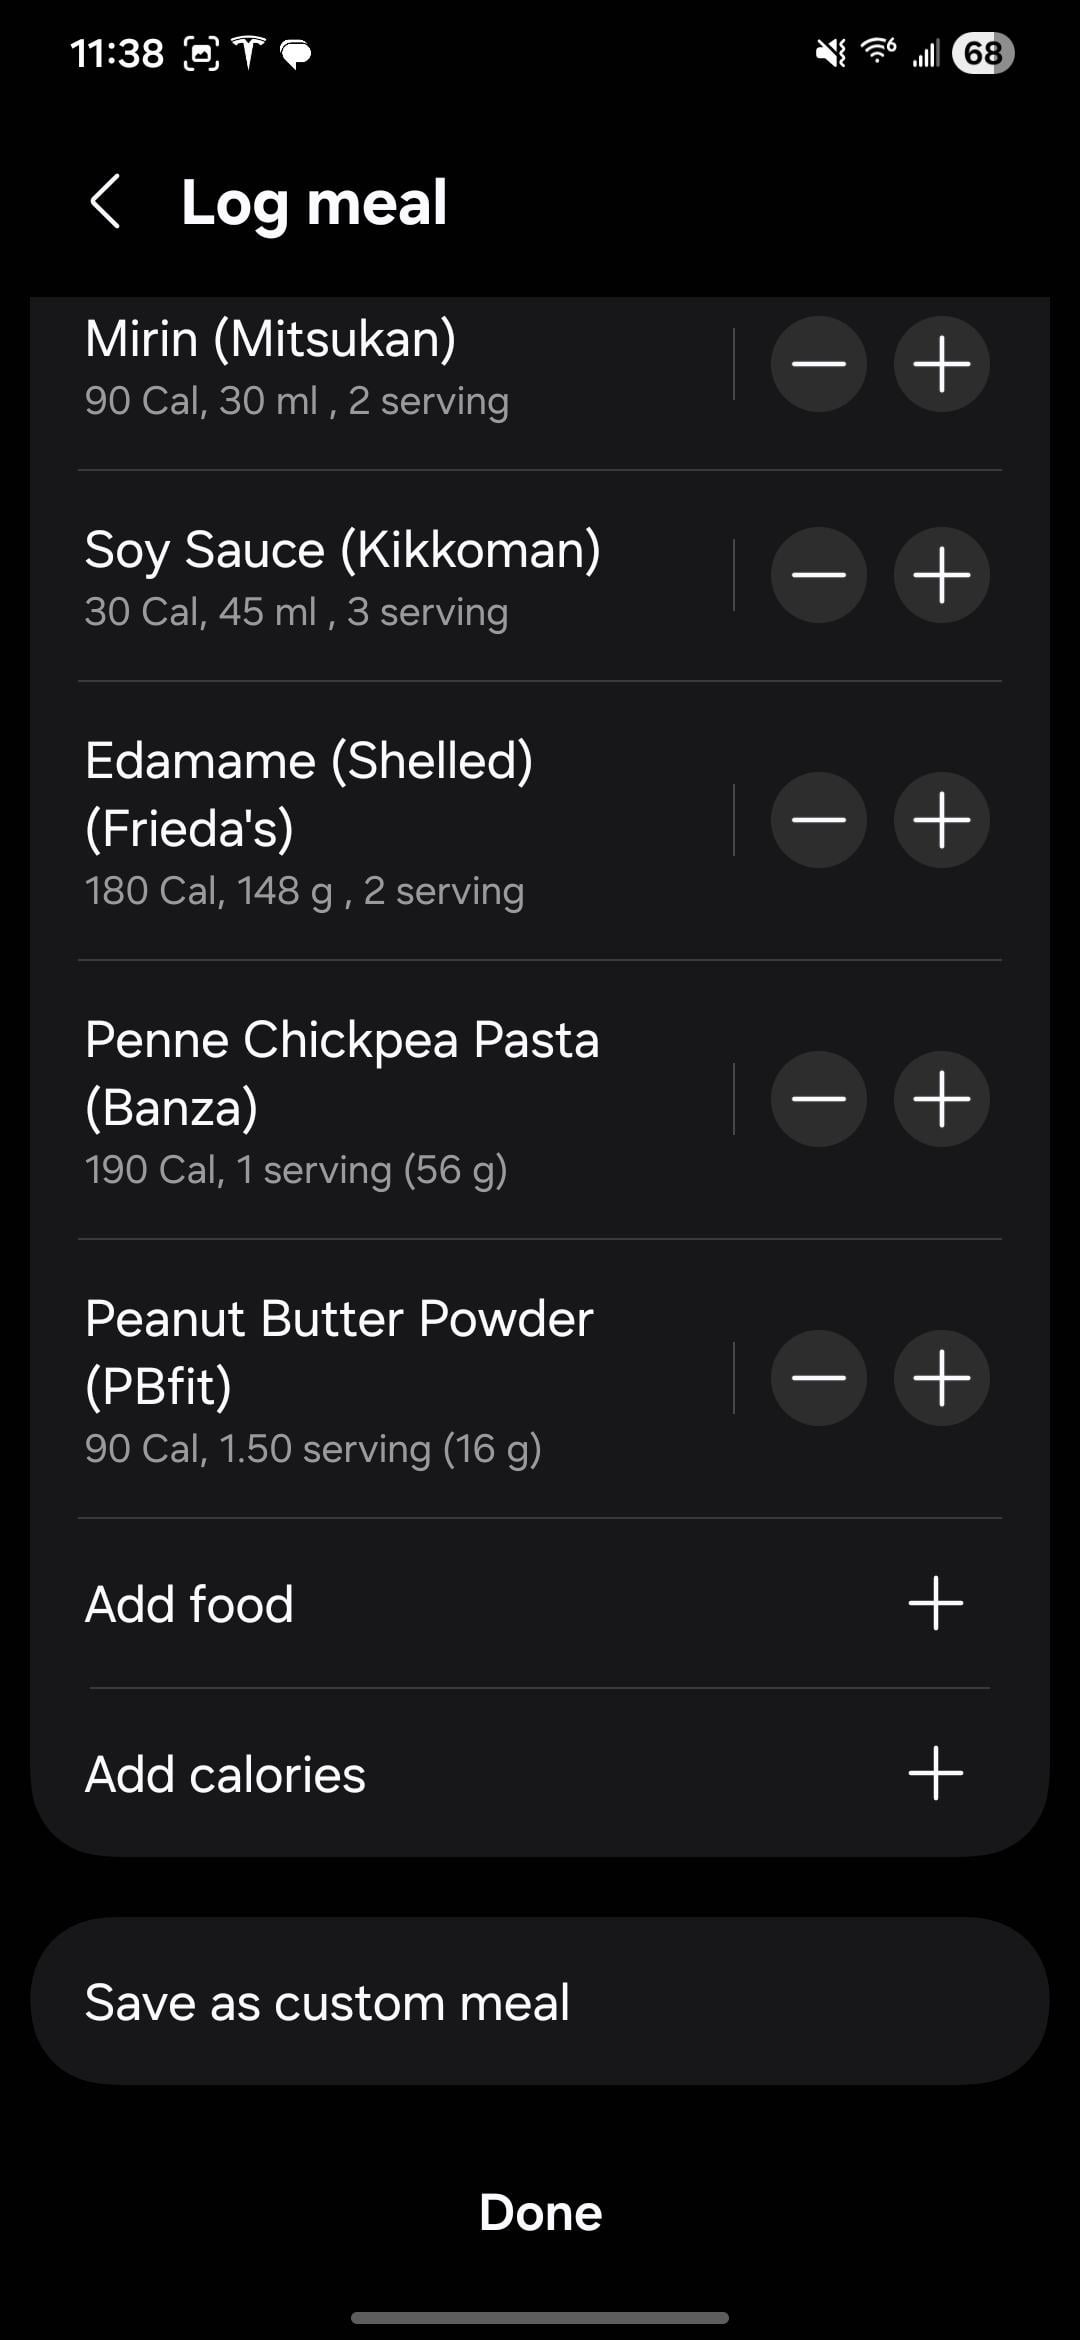Reduce Soy Sauce (Kikkoman) servings
1080x2340 pixels.
click(818, 575)
